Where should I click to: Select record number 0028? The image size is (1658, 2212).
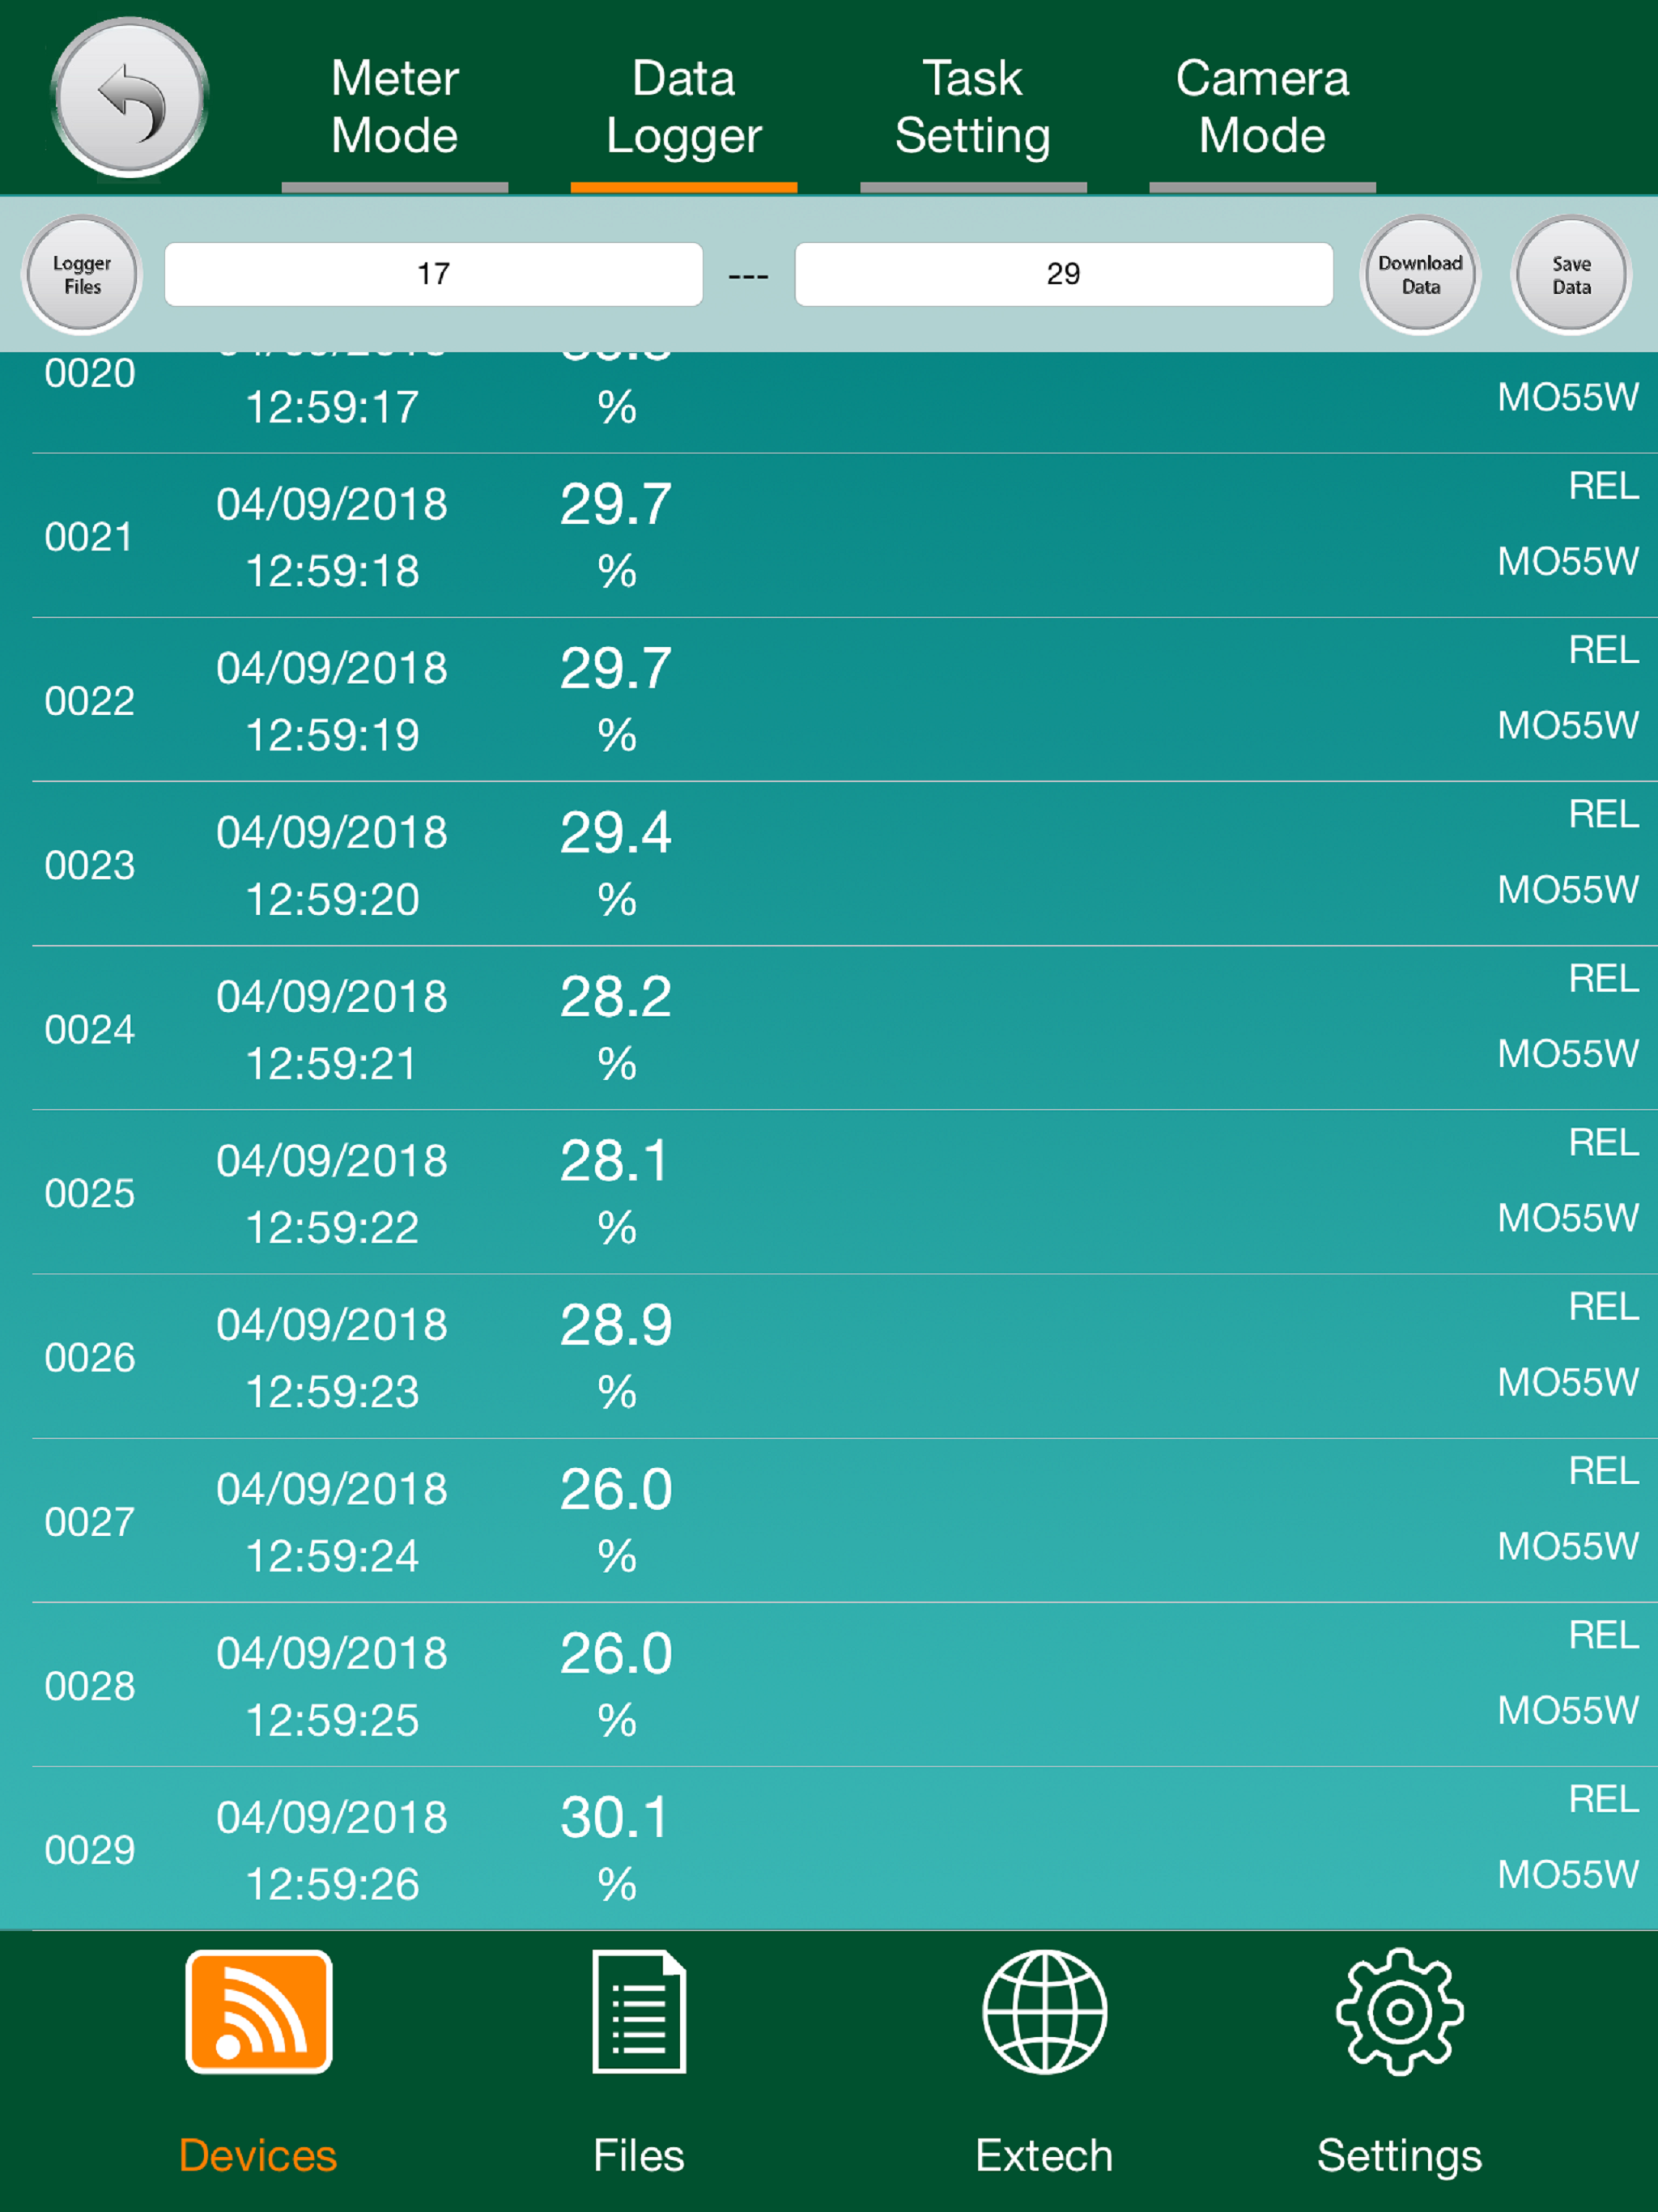89,1686
